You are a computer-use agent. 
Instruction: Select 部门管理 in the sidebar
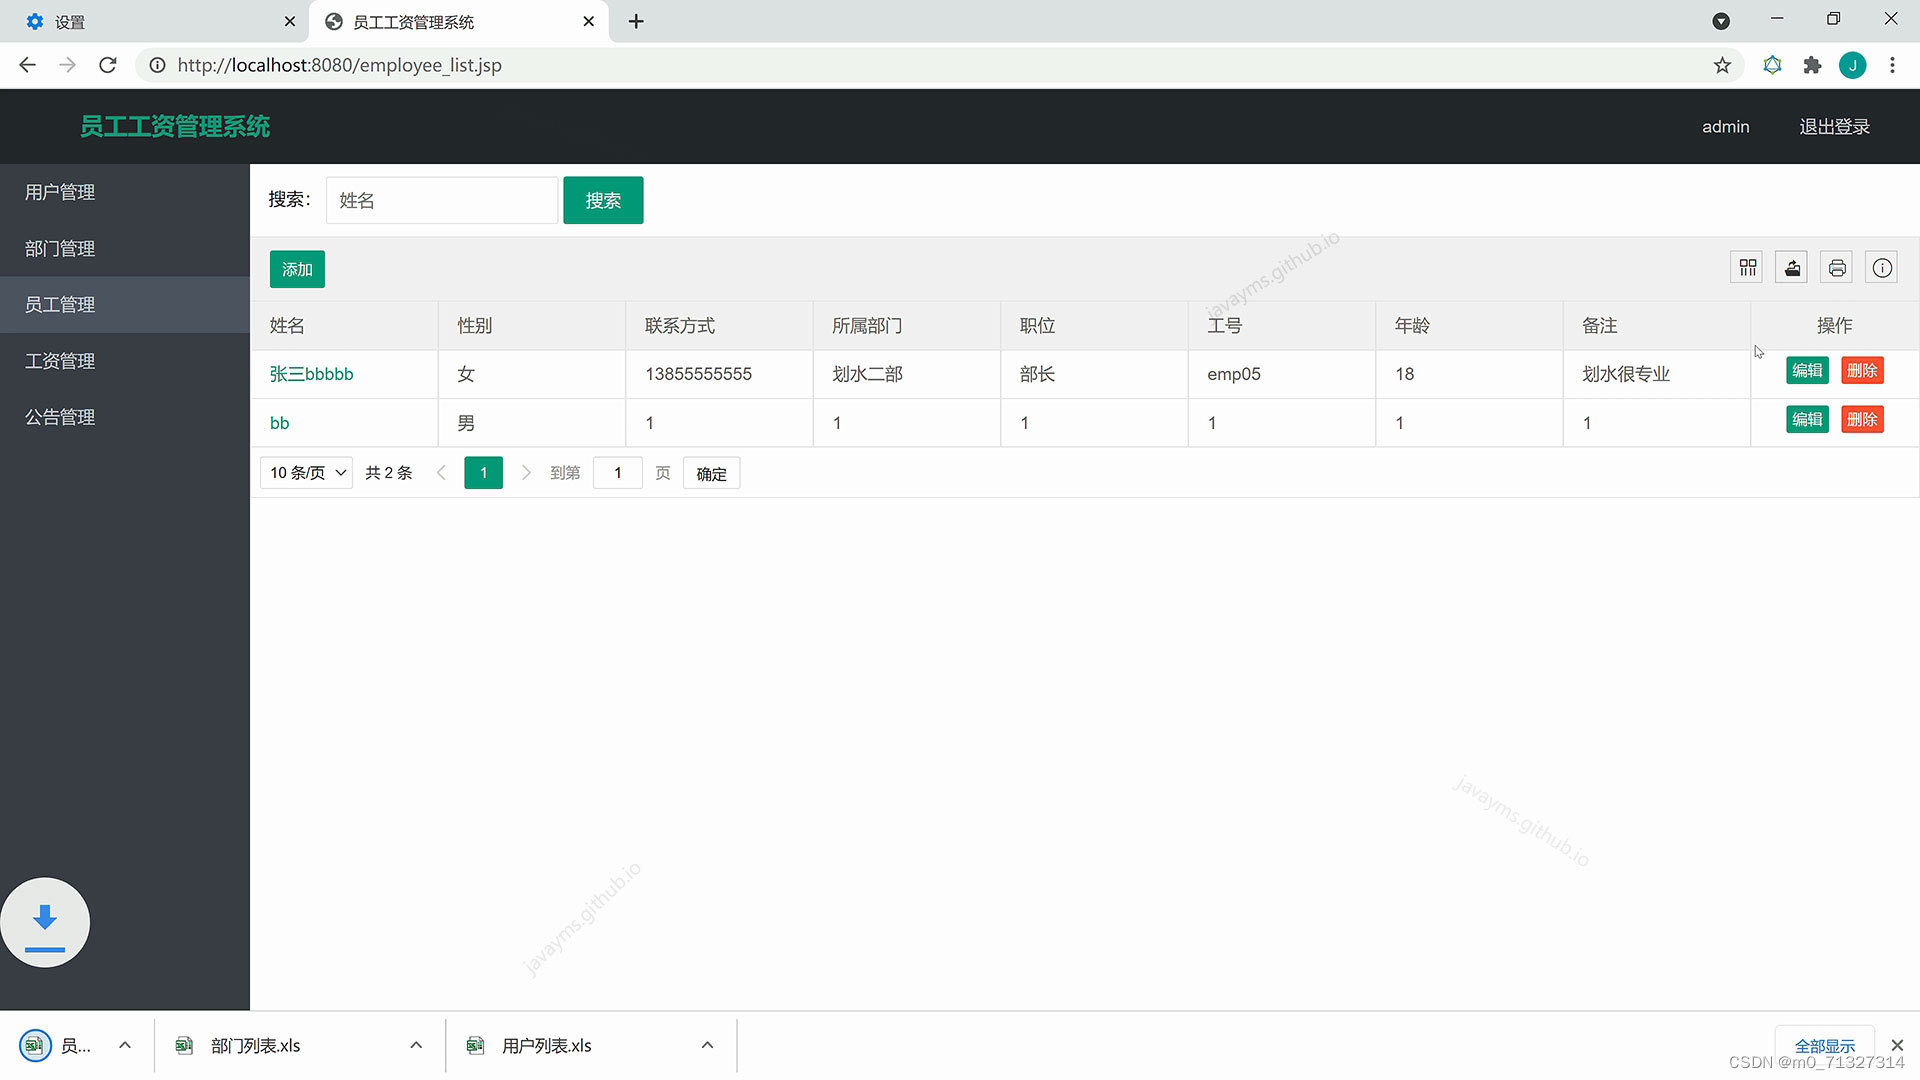60,248
